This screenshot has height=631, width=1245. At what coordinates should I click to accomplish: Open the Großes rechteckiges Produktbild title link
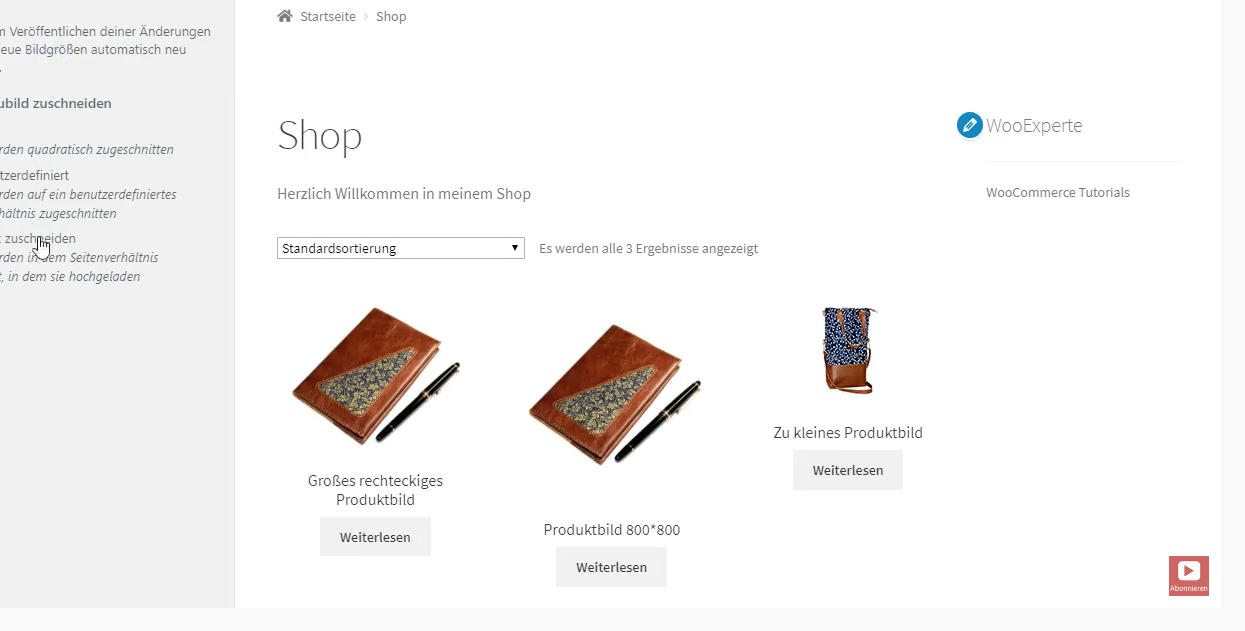(375, 490)
